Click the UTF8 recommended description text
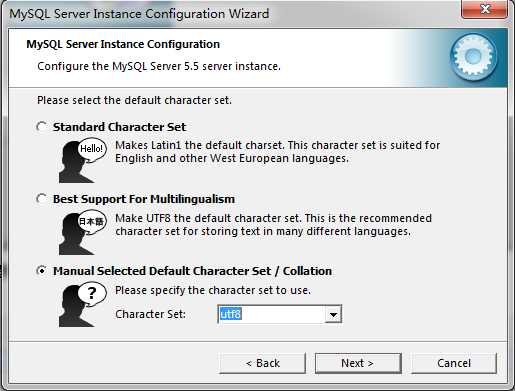Image resolution: width=515 pixels, height=391 pixels. pos(273,225)
